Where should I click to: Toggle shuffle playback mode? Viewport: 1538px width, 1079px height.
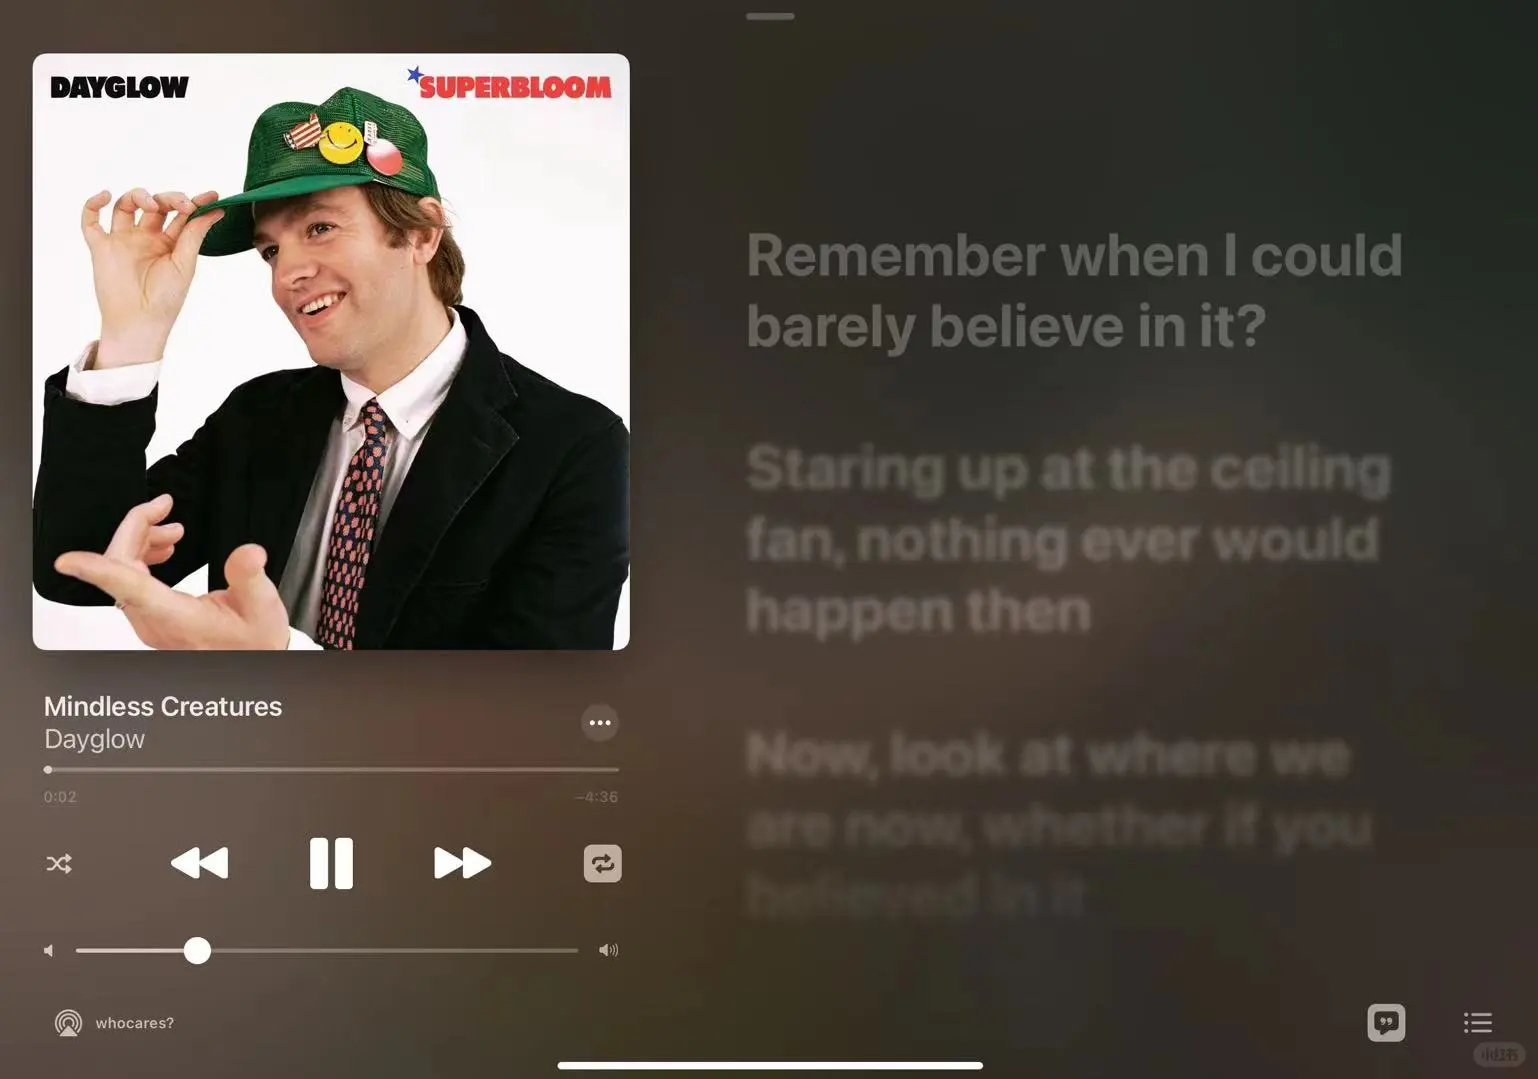[x=59, y=864]
